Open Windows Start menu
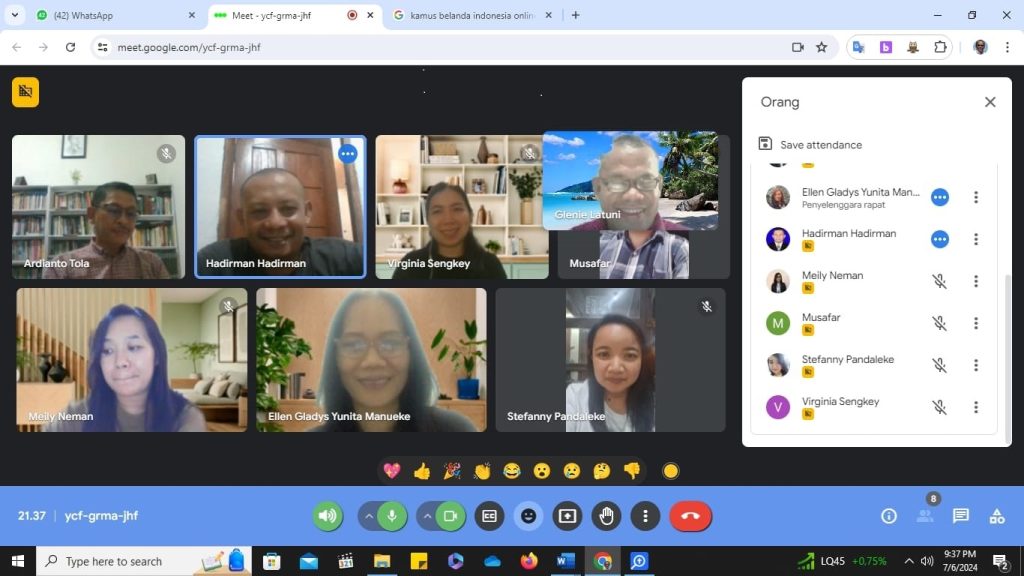 pyautogui.click(x=18, y=561)
